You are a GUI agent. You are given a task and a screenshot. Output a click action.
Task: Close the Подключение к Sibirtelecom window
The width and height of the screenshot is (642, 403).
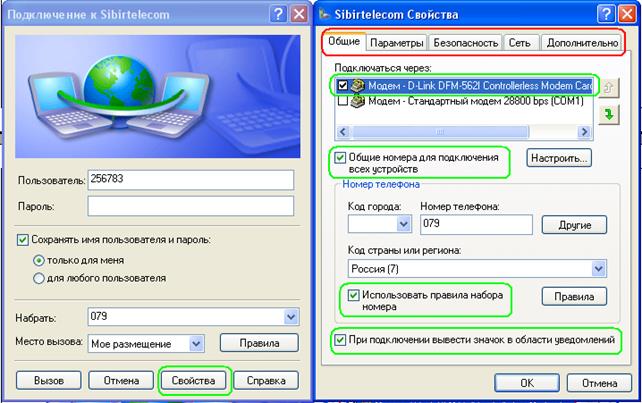299,14
